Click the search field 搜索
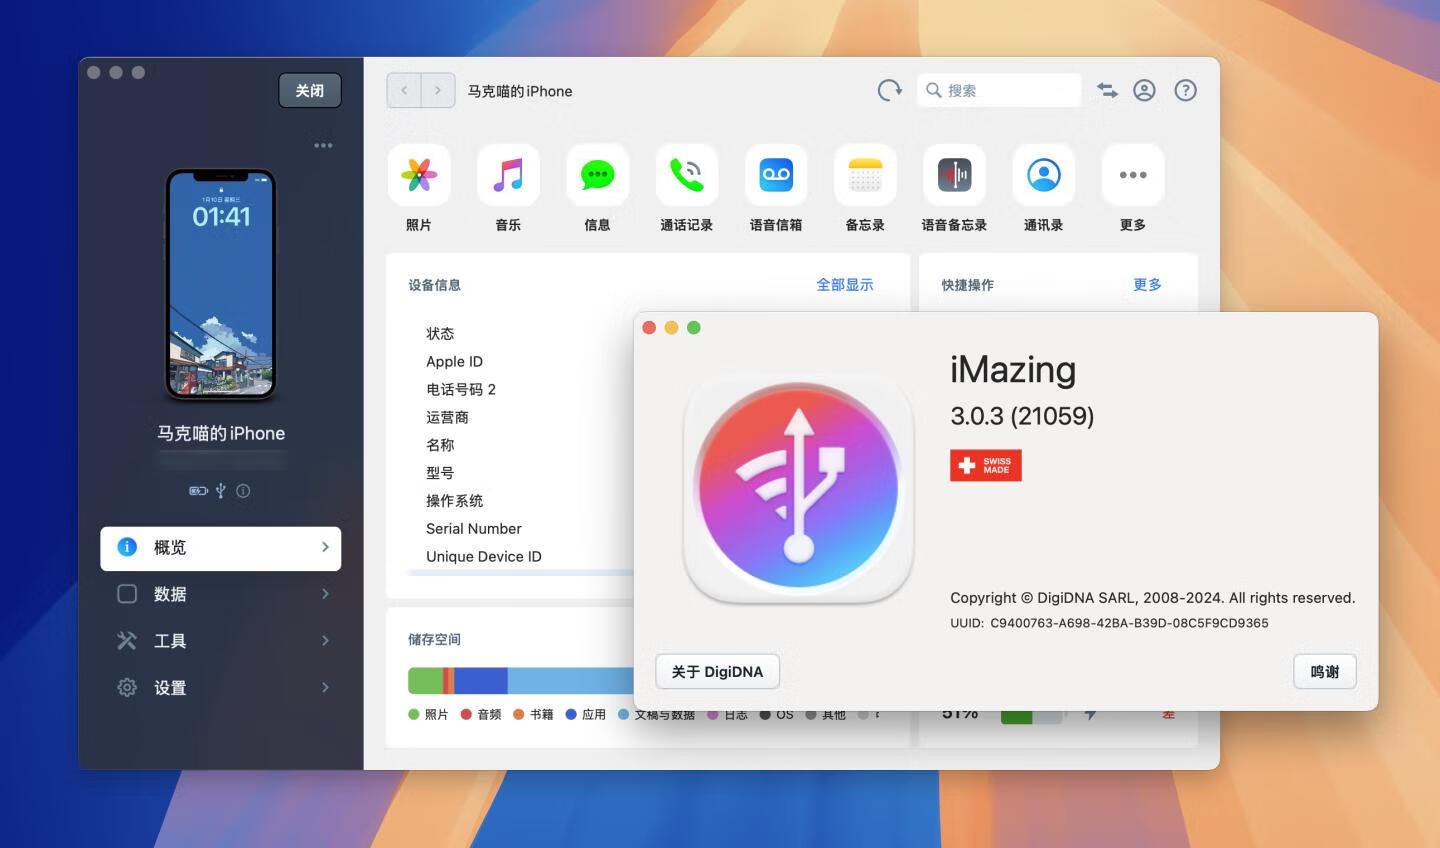The image size is (1440, 848). click(999, 90)
